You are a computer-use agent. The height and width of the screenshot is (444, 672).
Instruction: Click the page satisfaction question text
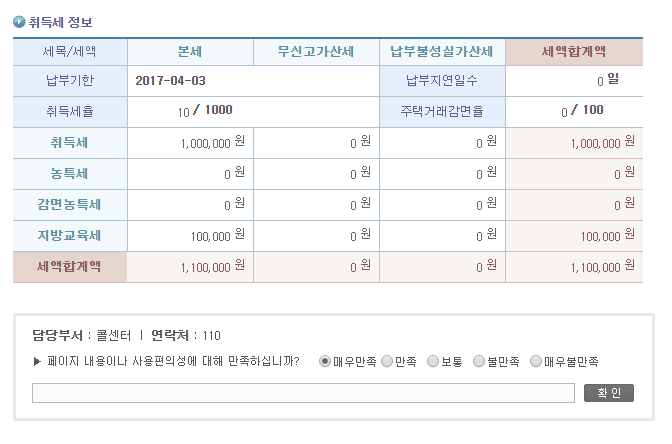tap(173, 362)
